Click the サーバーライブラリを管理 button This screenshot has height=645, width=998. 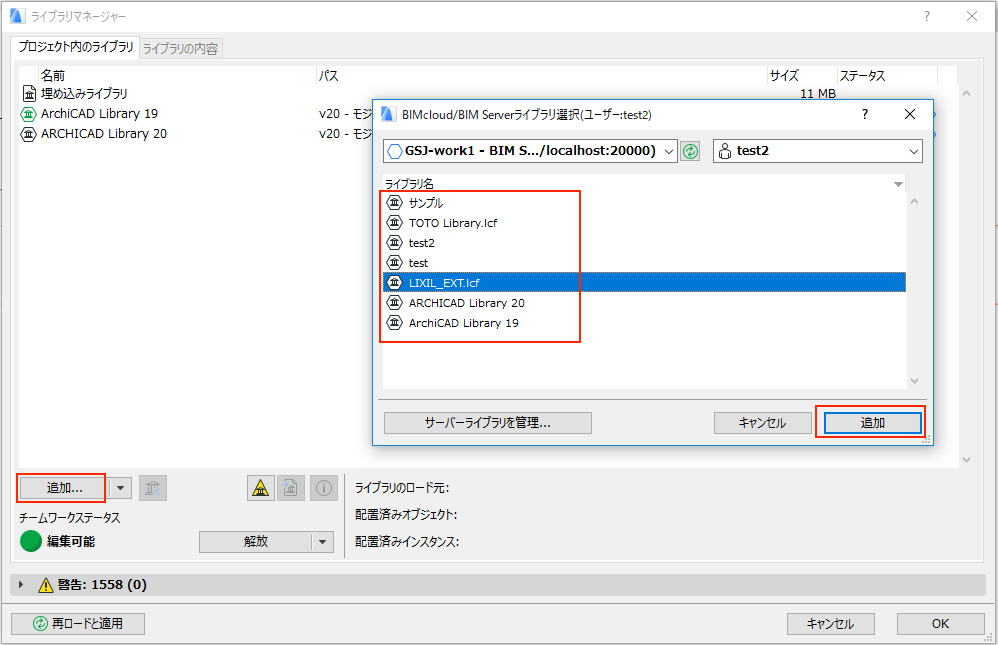pyautogui.click(x=487, y=423)
